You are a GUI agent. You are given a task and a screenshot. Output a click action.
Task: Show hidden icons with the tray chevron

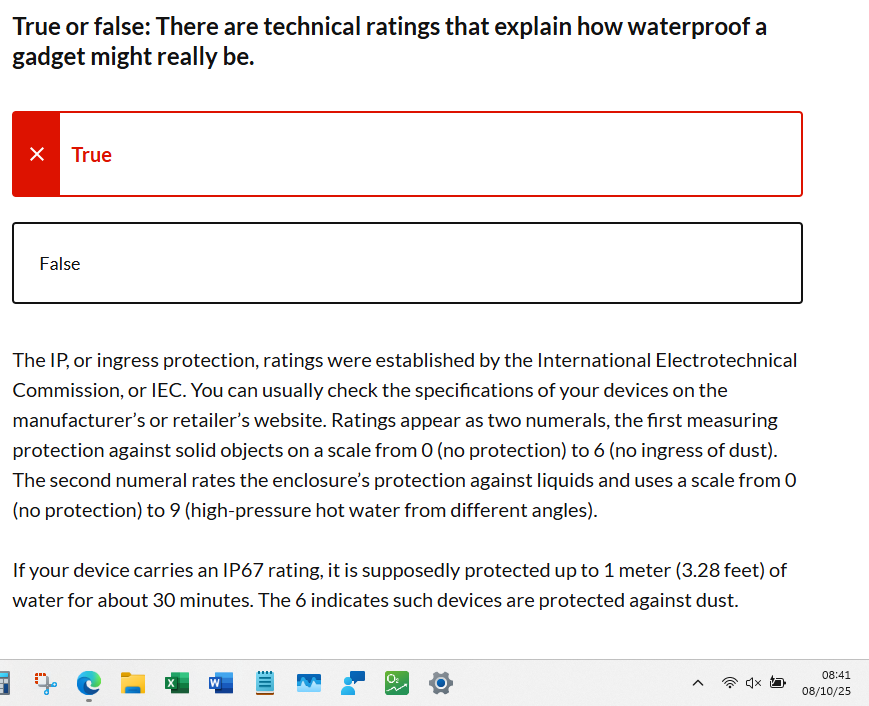698,682
